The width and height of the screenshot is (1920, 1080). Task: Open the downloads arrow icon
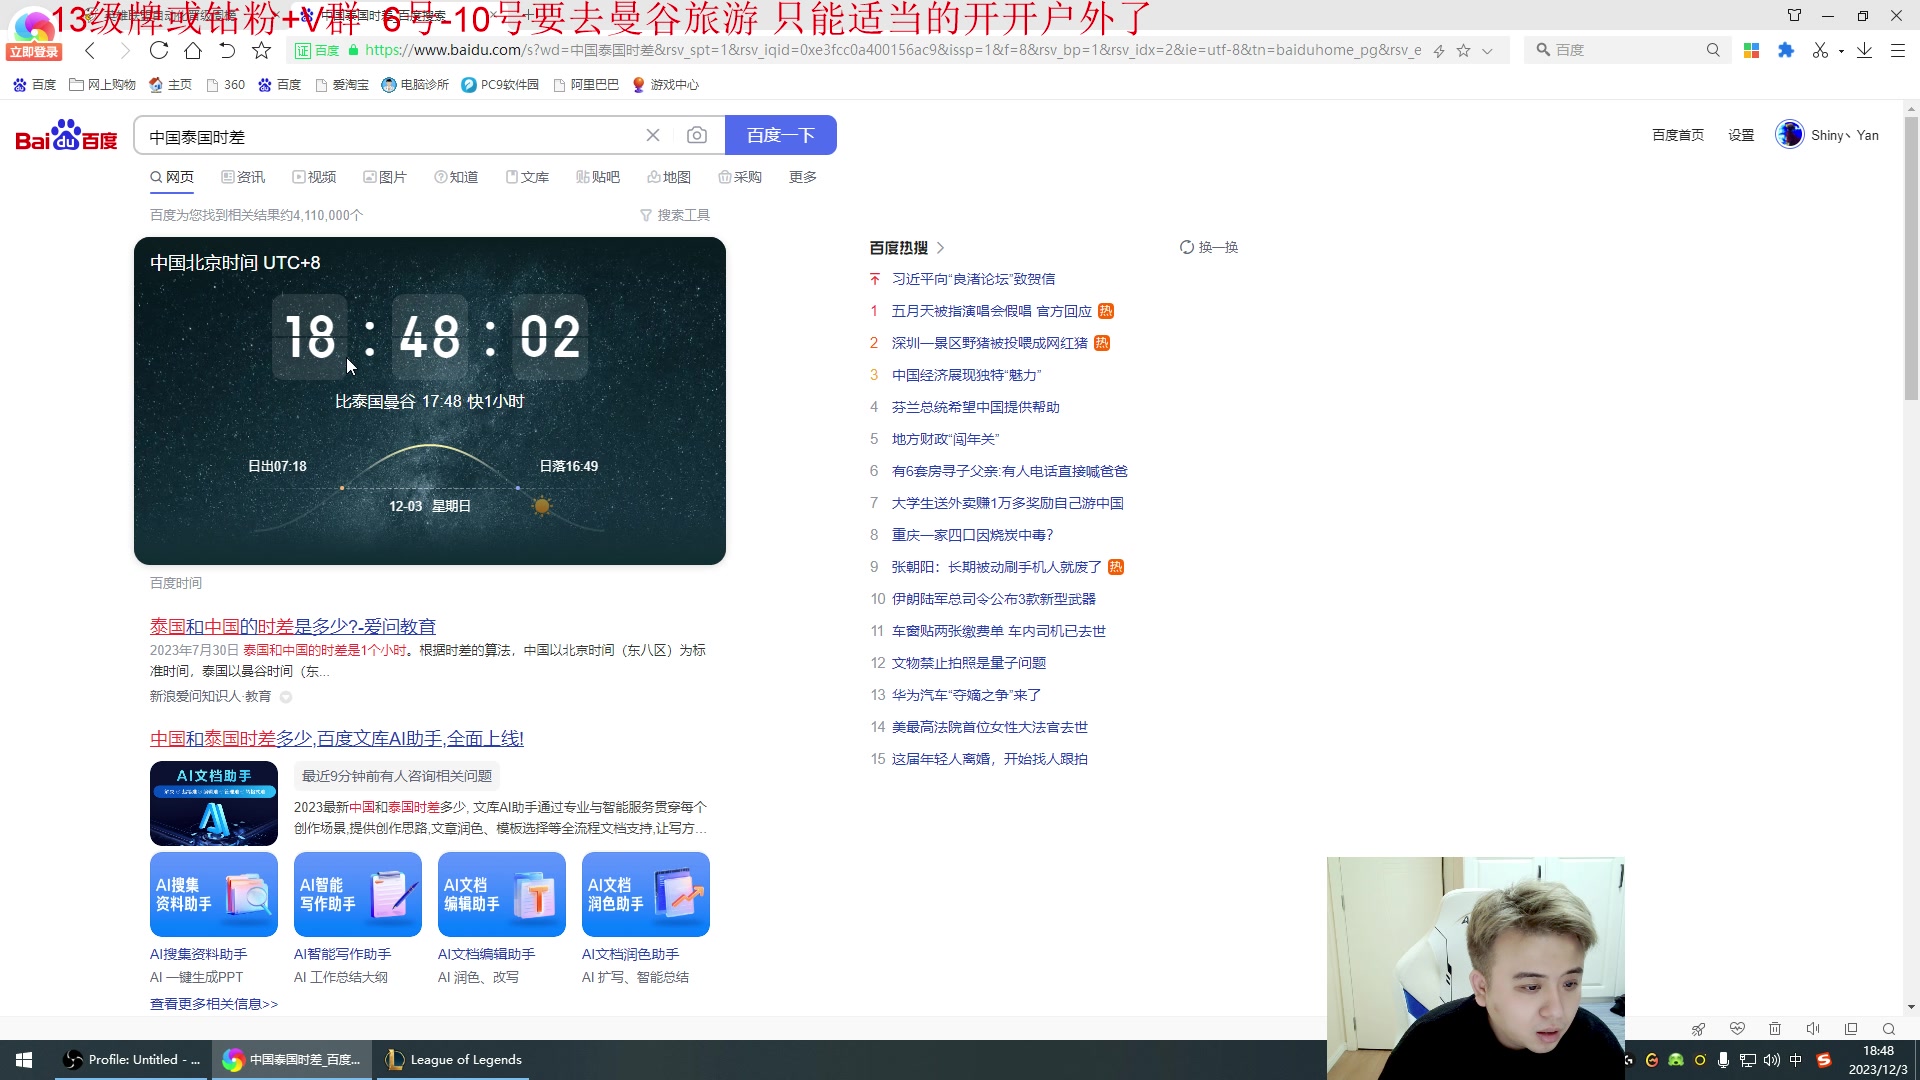pos(1864,50)
